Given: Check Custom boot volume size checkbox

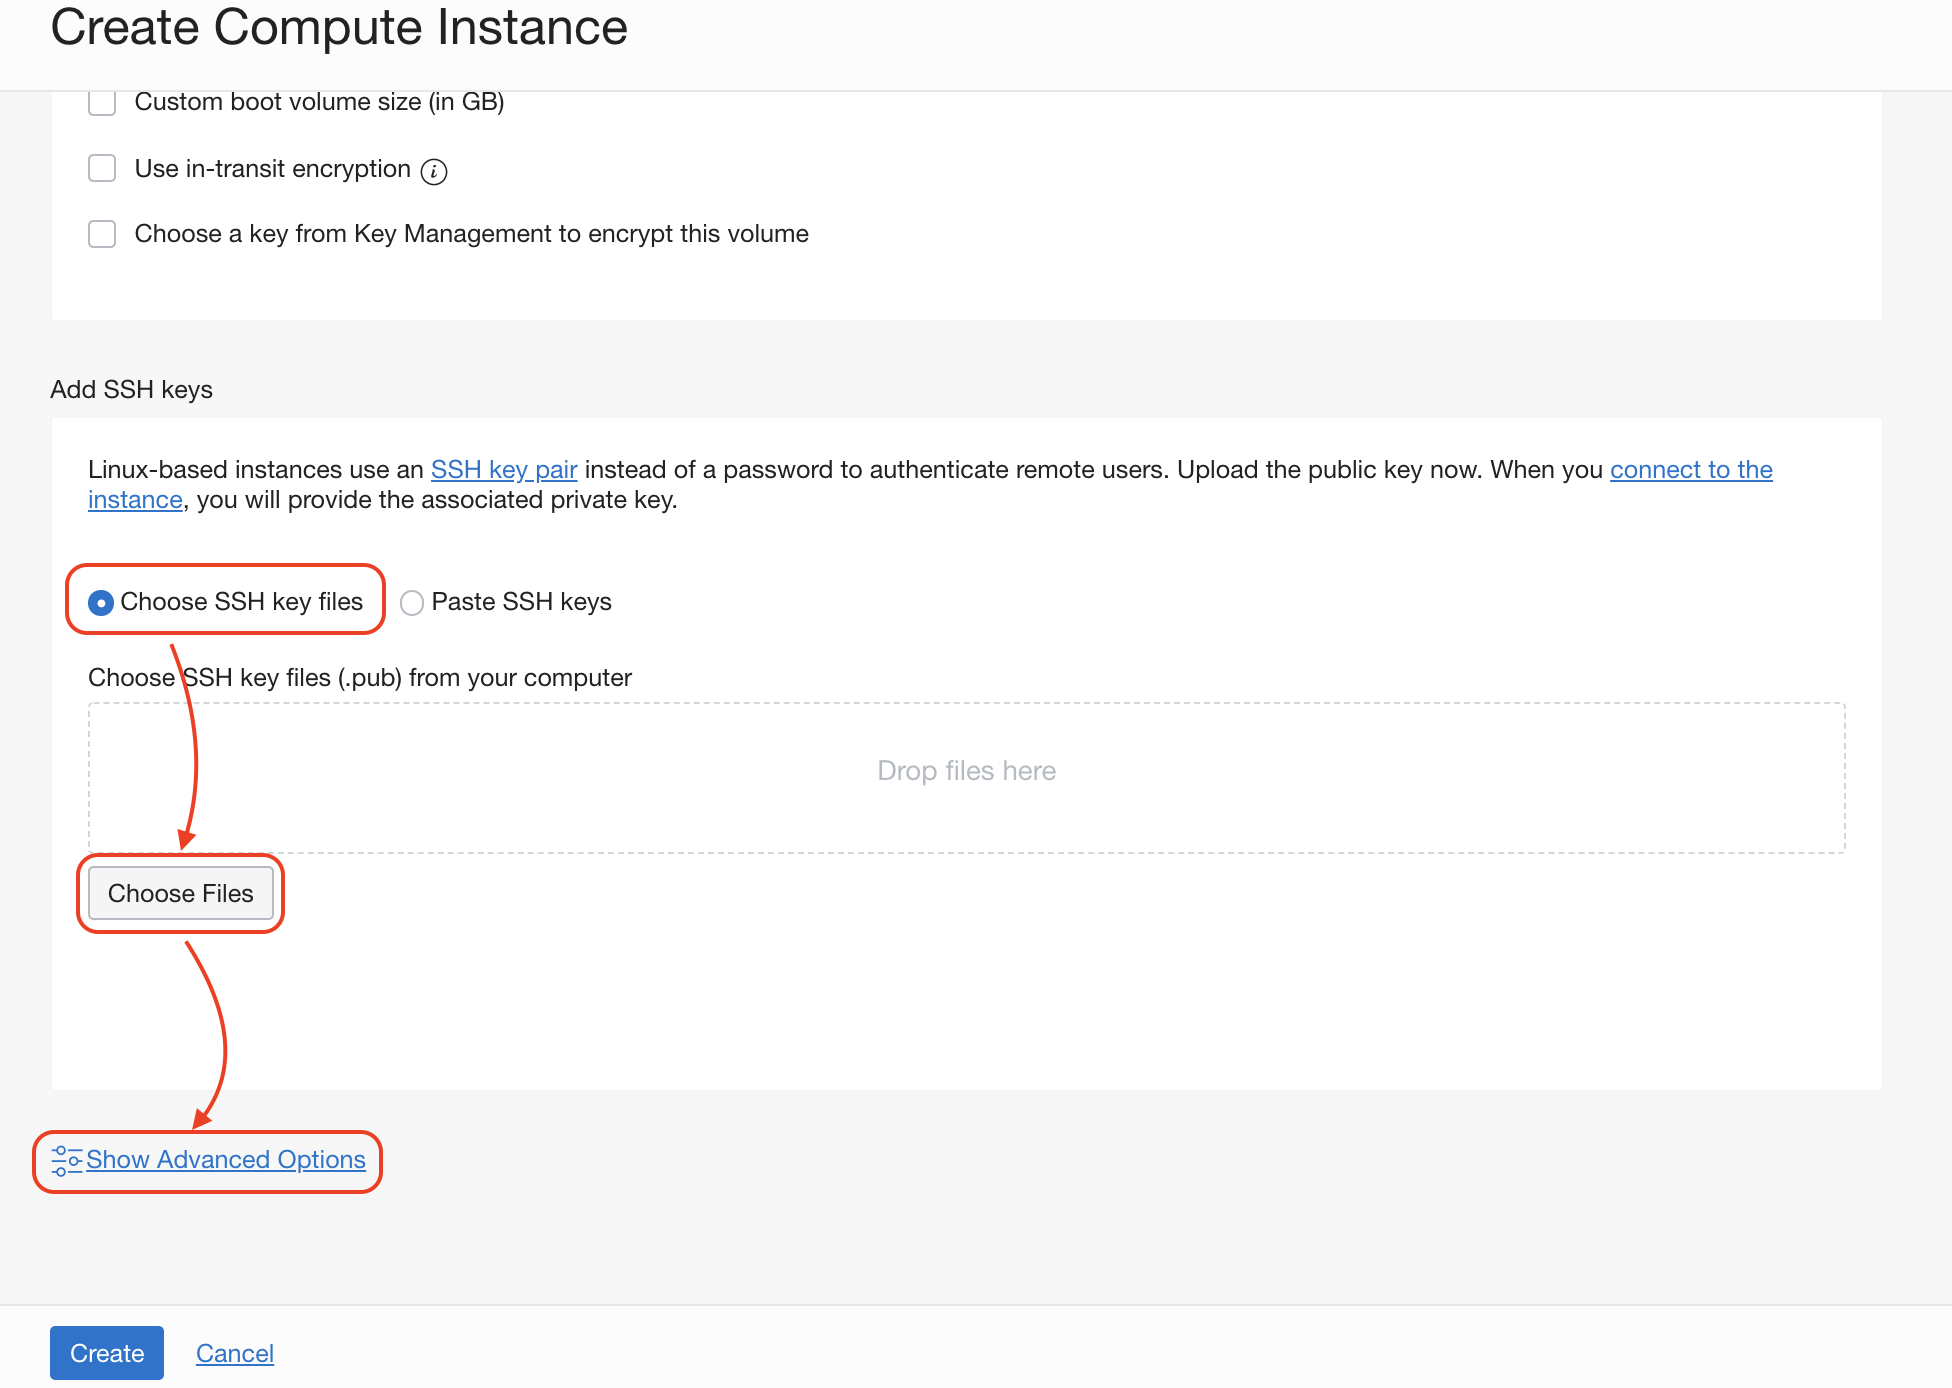Looking at the screenshot, I should pos(102,102).
